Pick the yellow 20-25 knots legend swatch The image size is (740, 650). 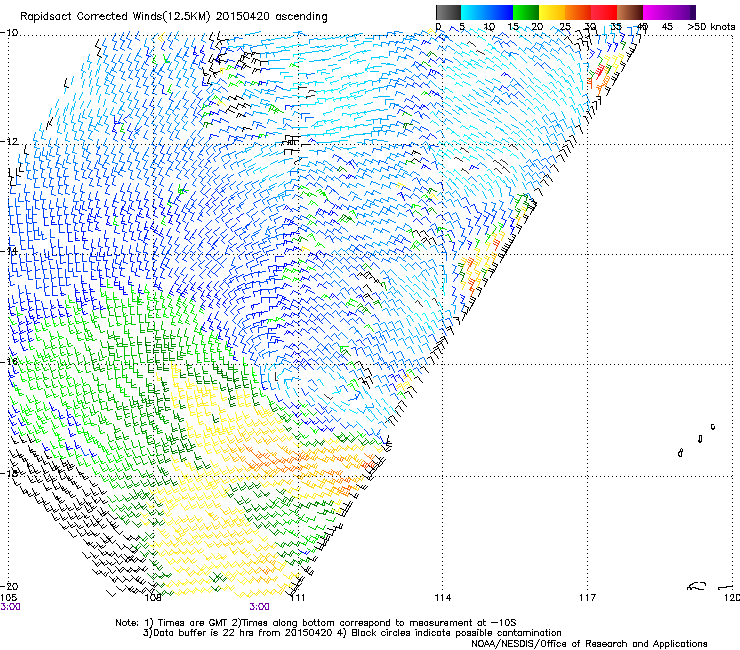tap(552, 12)
